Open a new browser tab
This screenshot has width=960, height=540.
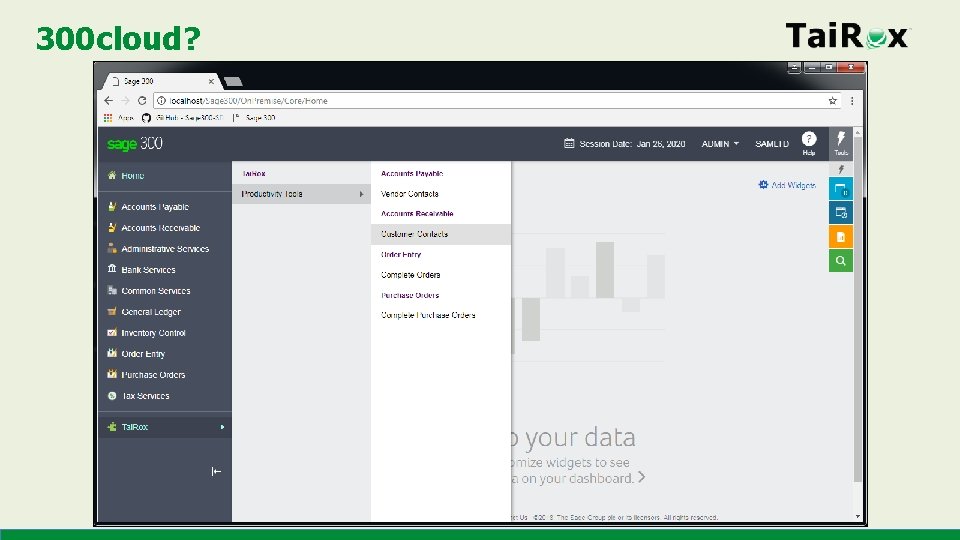coord(233,81)
